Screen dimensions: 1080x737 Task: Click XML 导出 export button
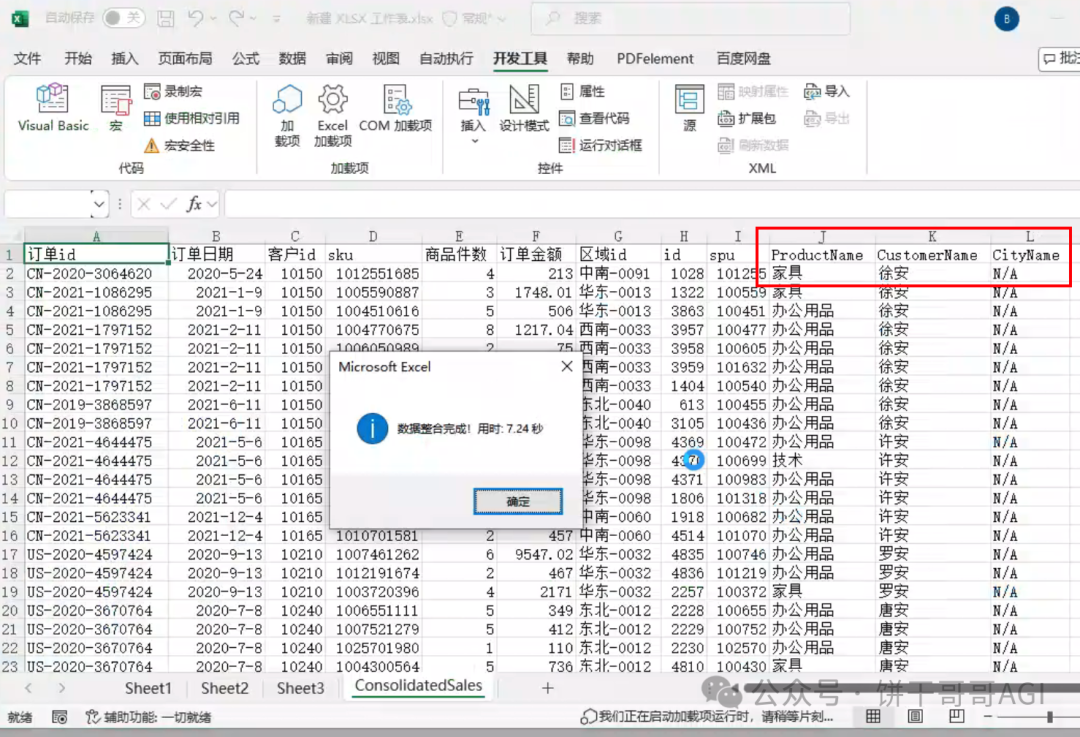click(827, 118)
